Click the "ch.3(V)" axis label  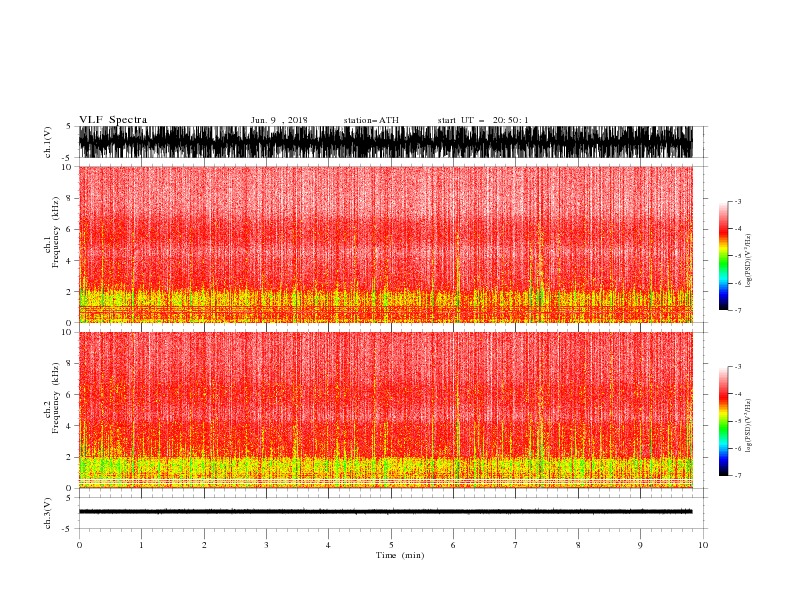pos(47,513)
